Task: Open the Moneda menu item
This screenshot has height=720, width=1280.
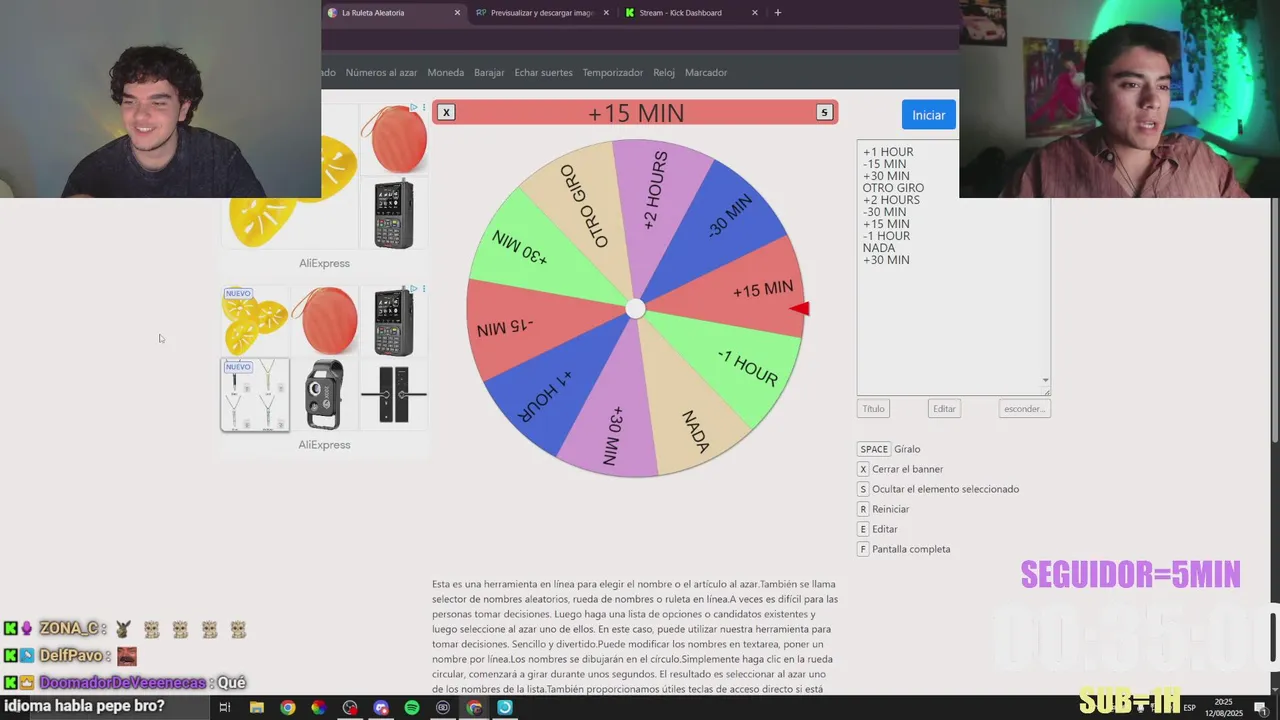Action: (445, 72)
